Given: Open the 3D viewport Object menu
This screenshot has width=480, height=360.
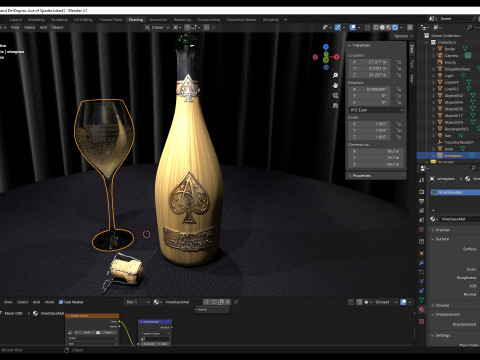Looking at the screenshot, I should [x=57, y=27].
